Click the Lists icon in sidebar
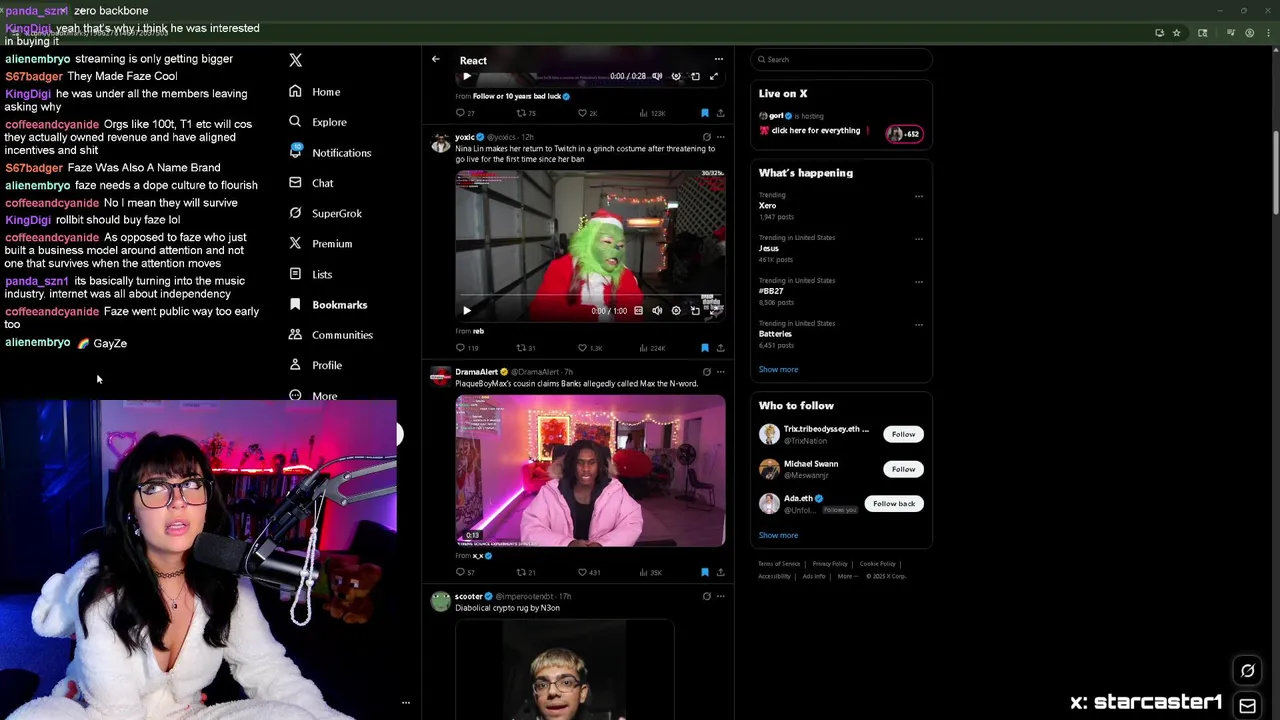 (x=295, y=274)
